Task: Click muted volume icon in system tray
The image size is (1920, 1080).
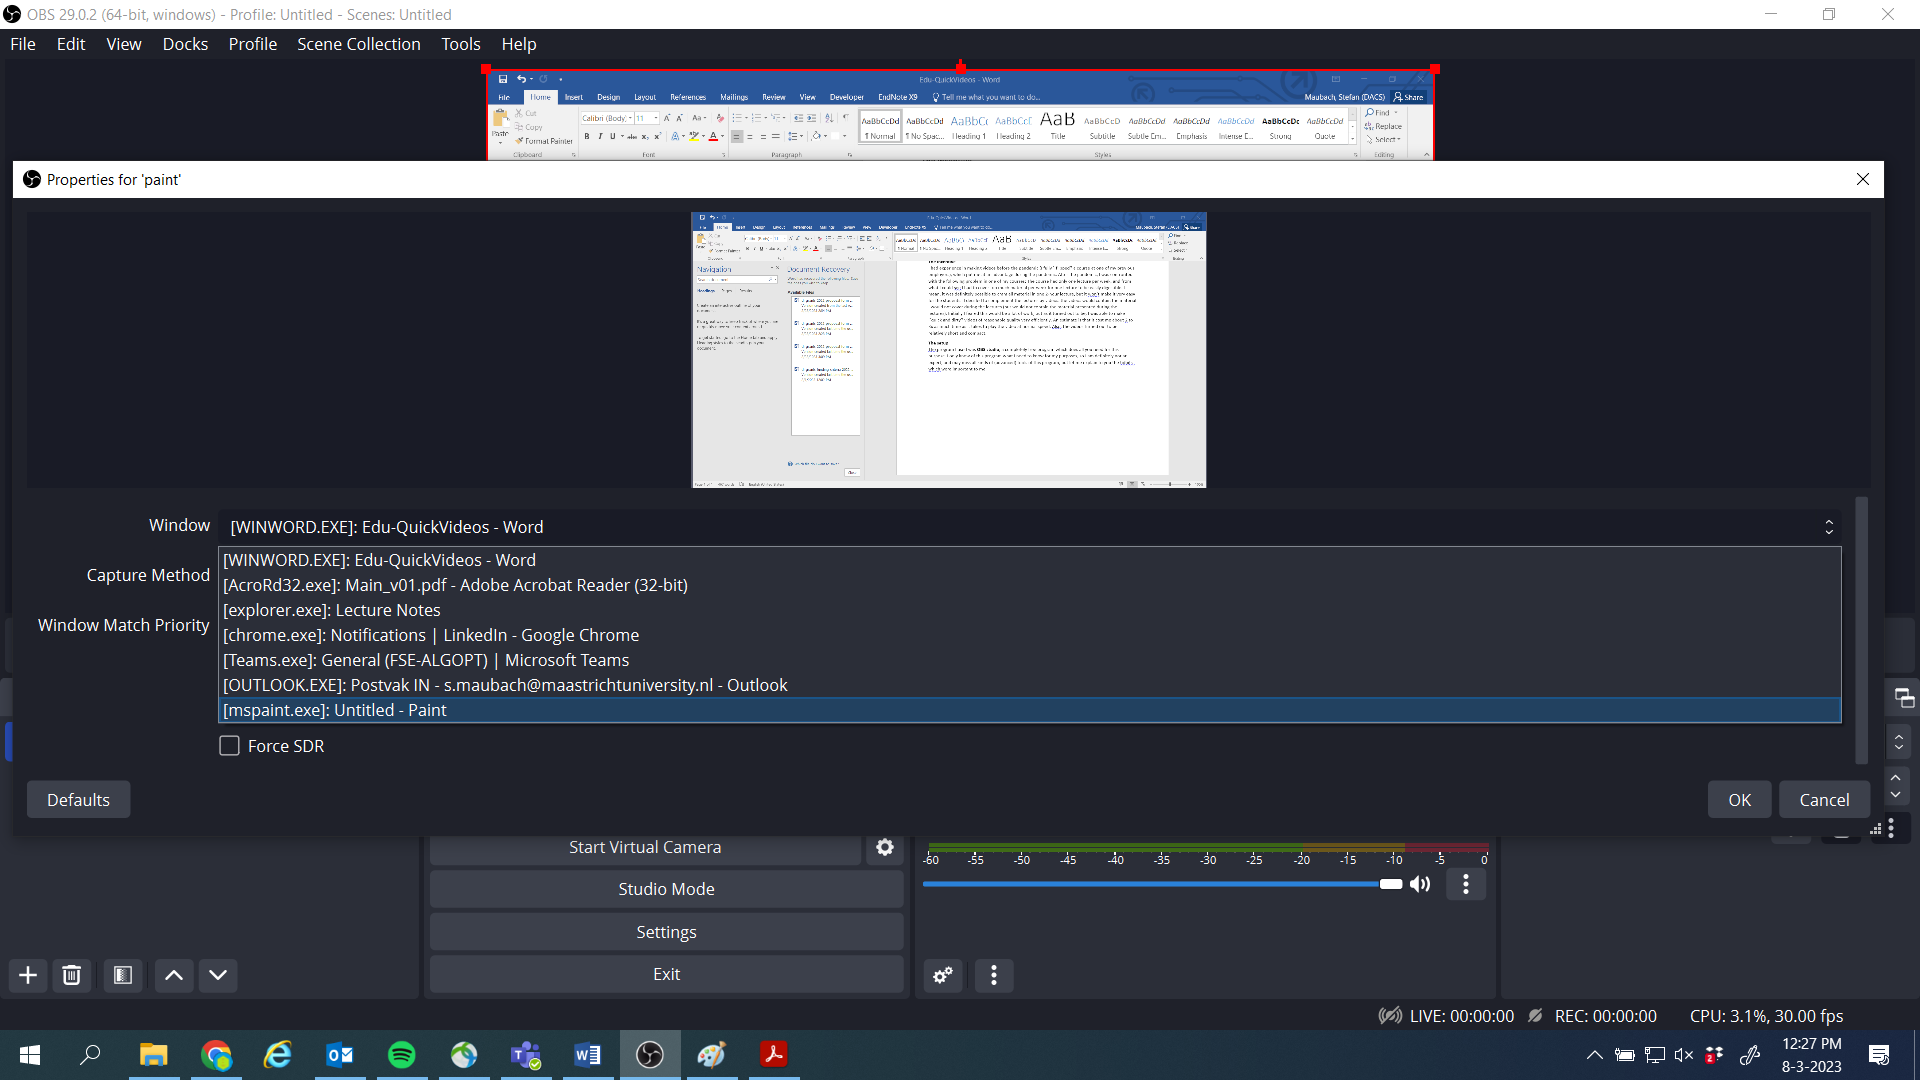Action: click(1684, 1055)
